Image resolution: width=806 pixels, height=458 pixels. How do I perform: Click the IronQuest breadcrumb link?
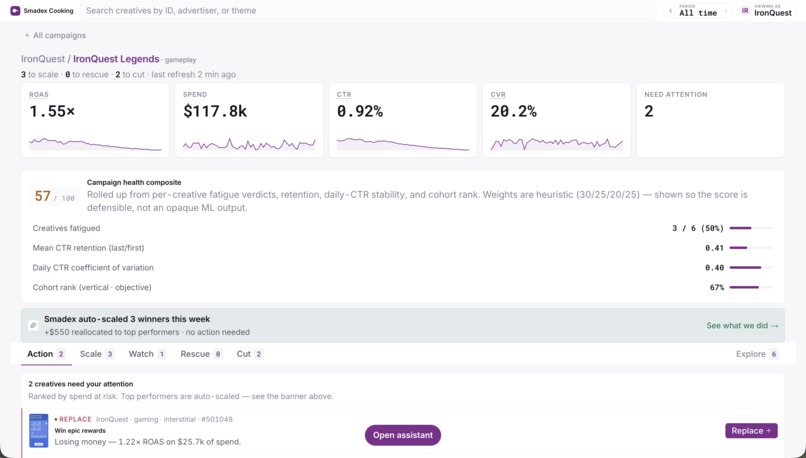tap(43, 59)
